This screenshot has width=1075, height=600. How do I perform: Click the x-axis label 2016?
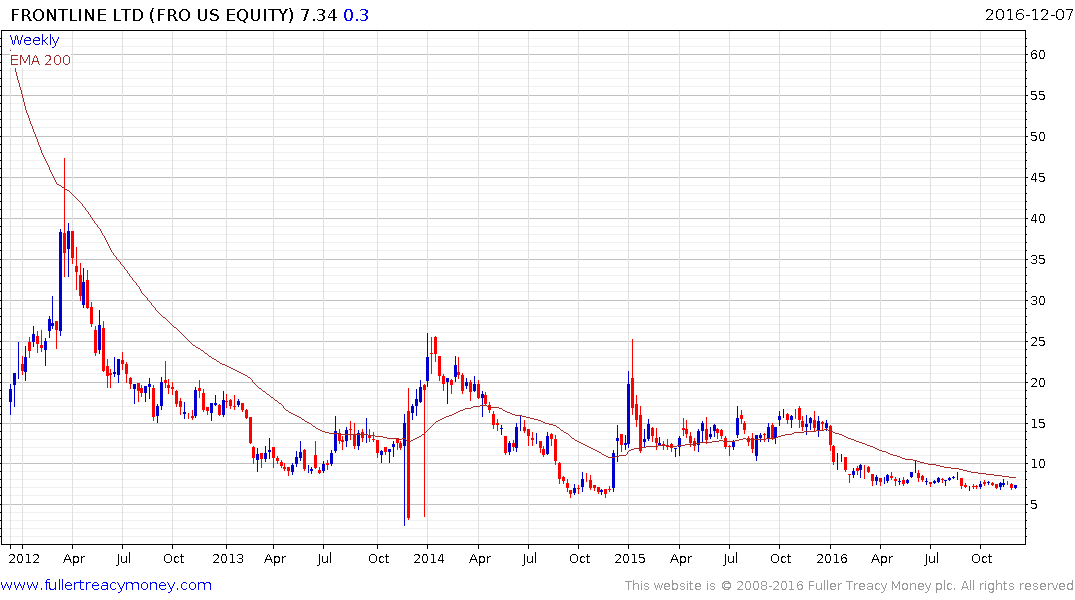pos(832,558)
